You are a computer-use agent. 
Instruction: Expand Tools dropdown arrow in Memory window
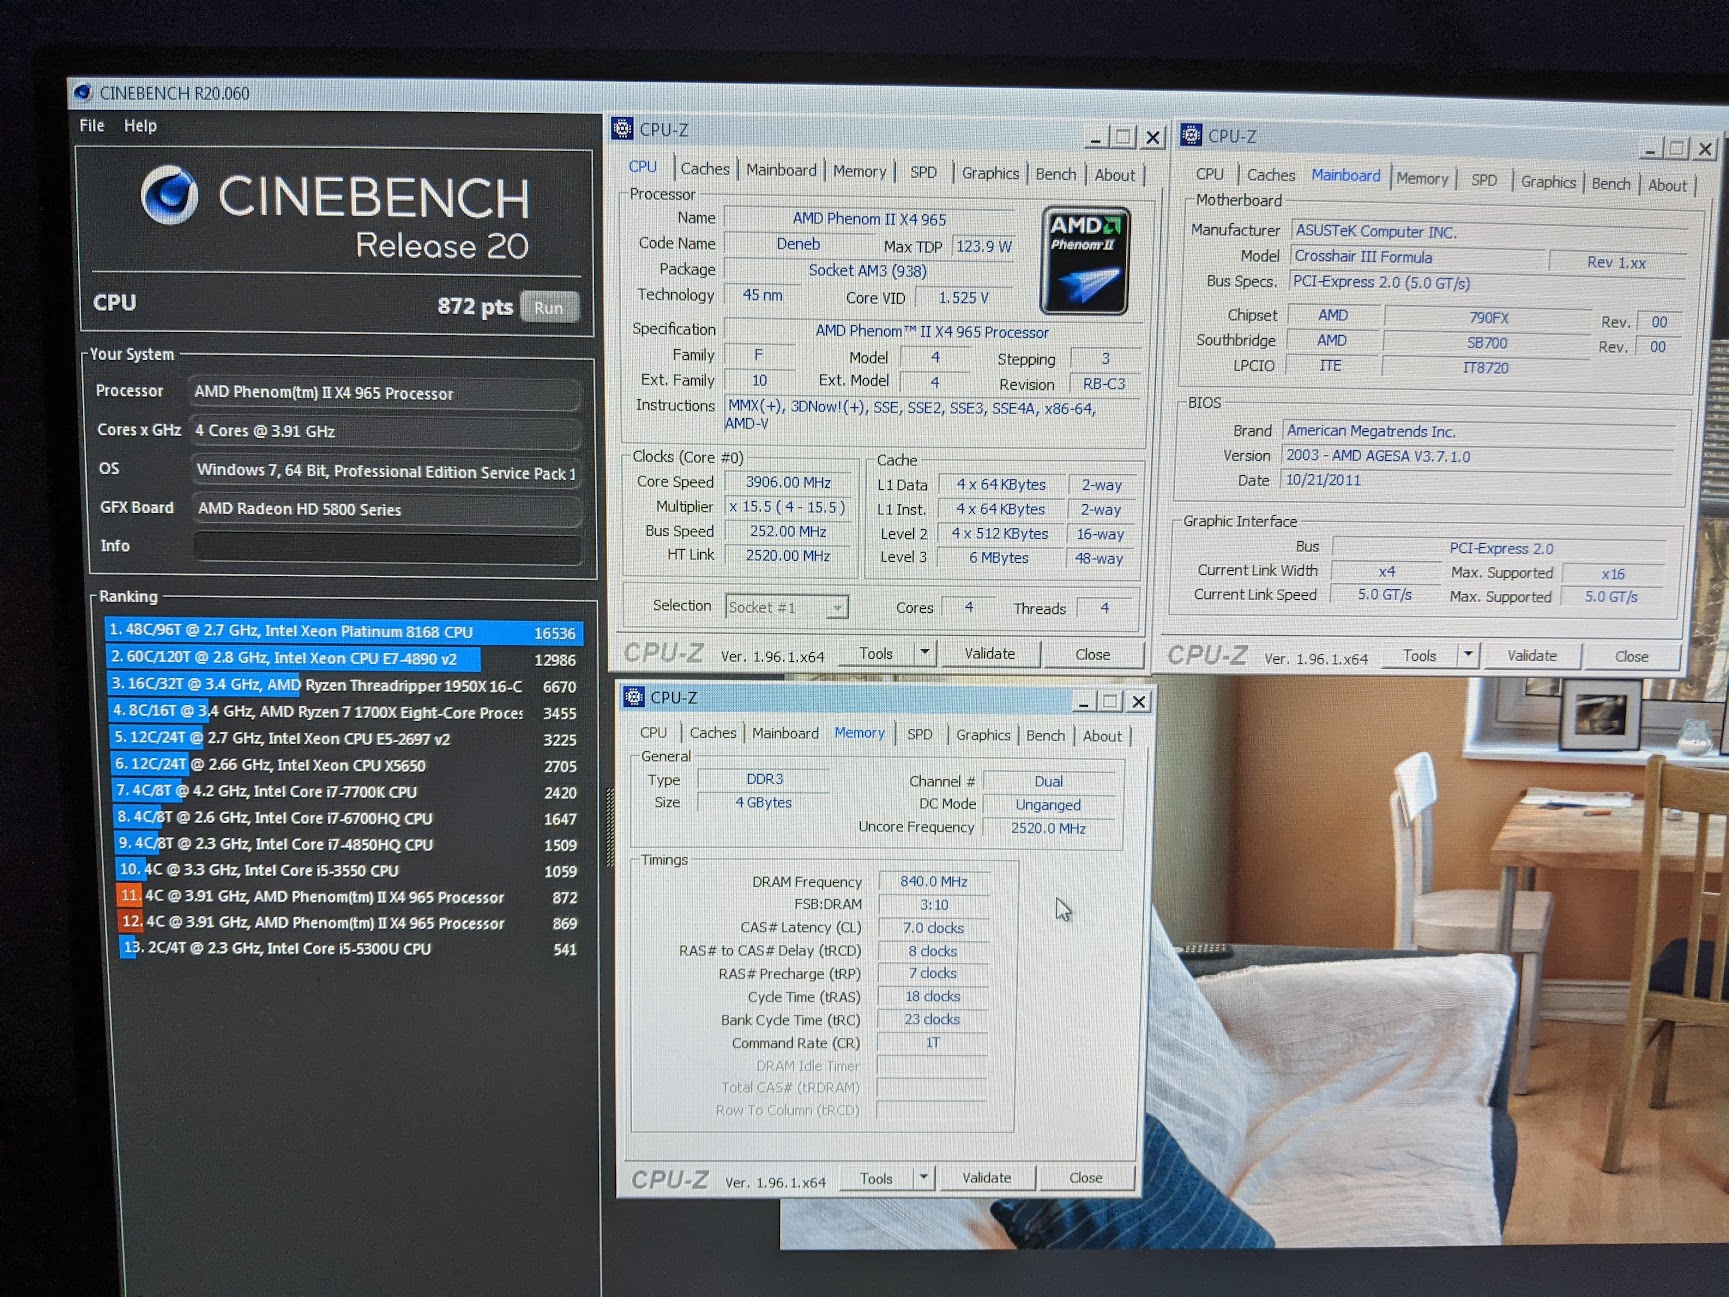tap(925, 1178)
